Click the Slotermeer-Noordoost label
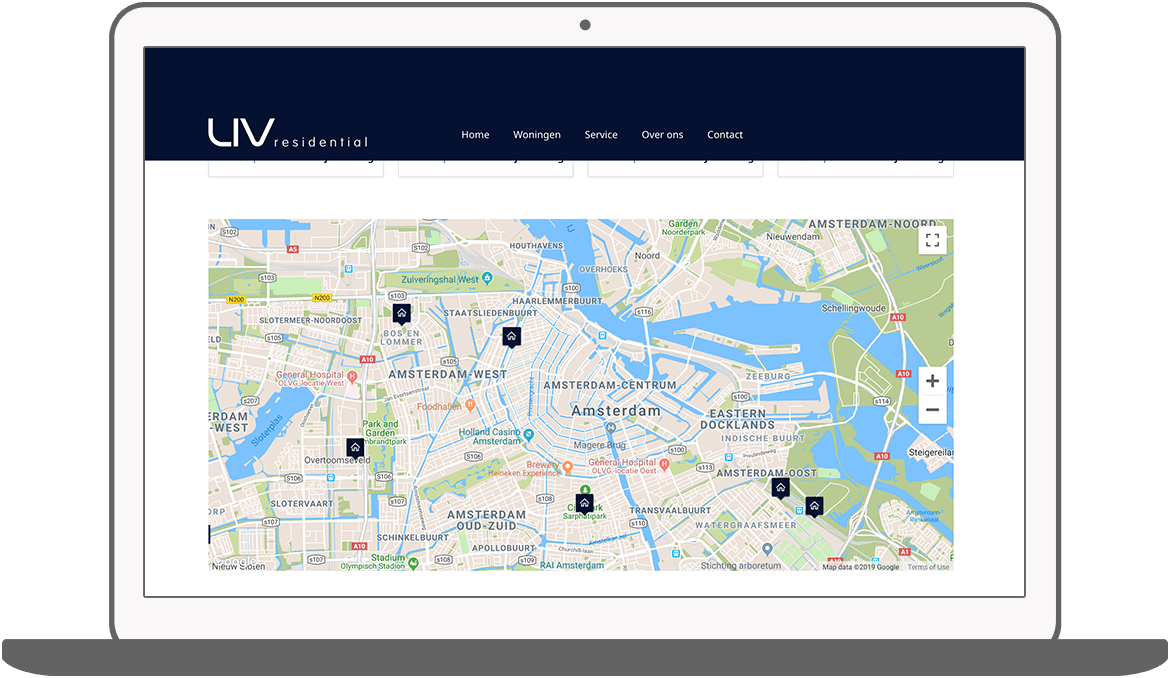The width and height of the screenshot is (1170, 678). coord(310,321)
